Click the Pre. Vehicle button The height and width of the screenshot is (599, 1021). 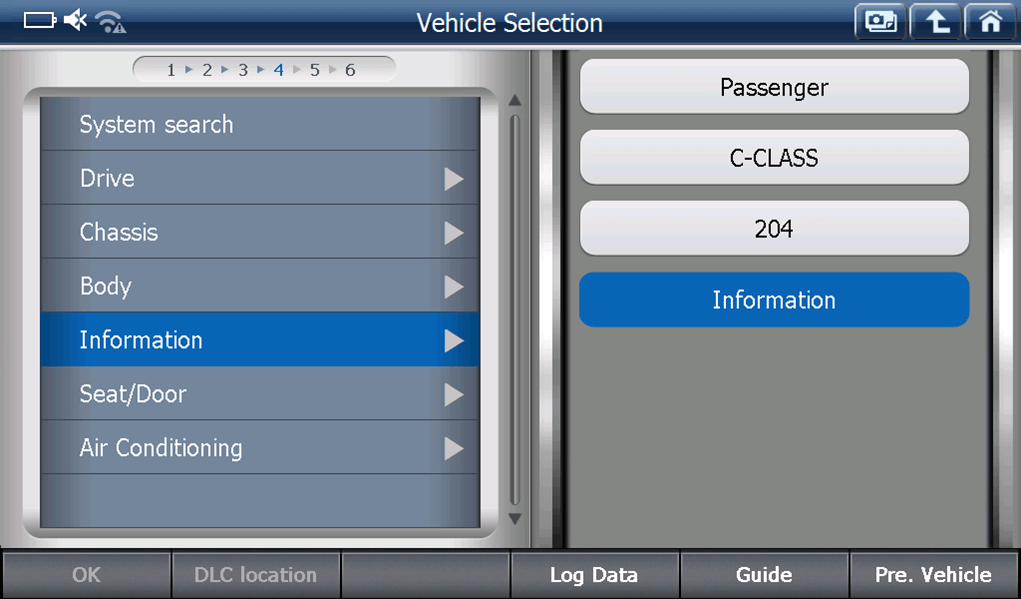[x=933, y=575]
